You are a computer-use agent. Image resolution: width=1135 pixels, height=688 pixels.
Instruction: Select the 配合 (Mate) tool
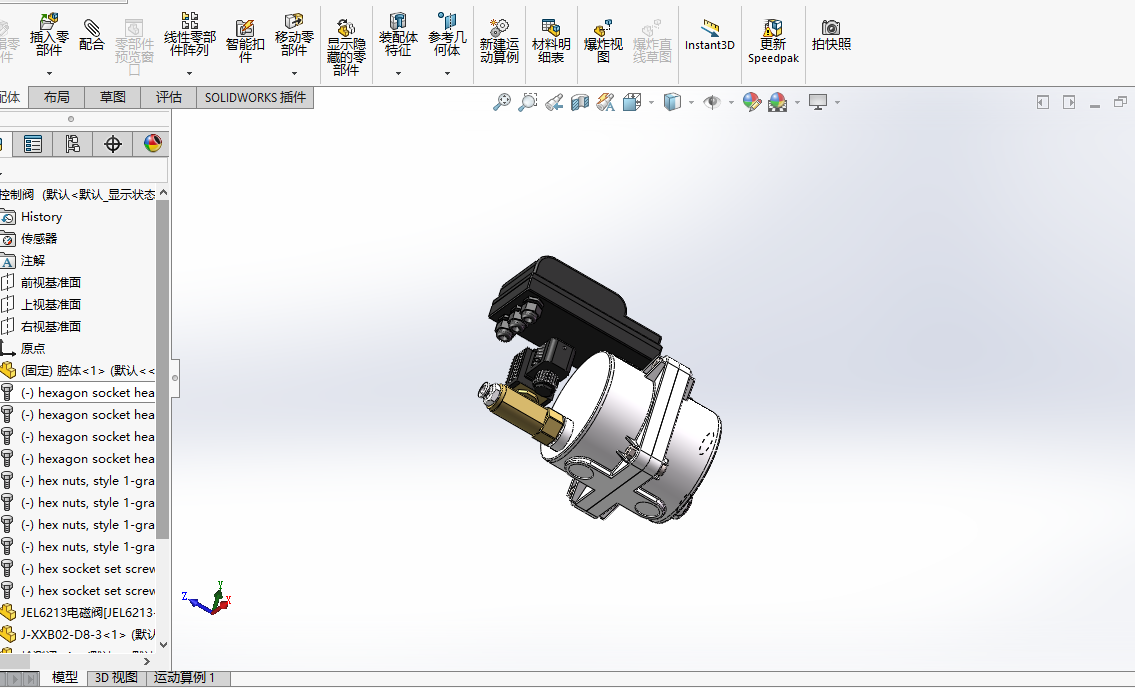point(91,34)
